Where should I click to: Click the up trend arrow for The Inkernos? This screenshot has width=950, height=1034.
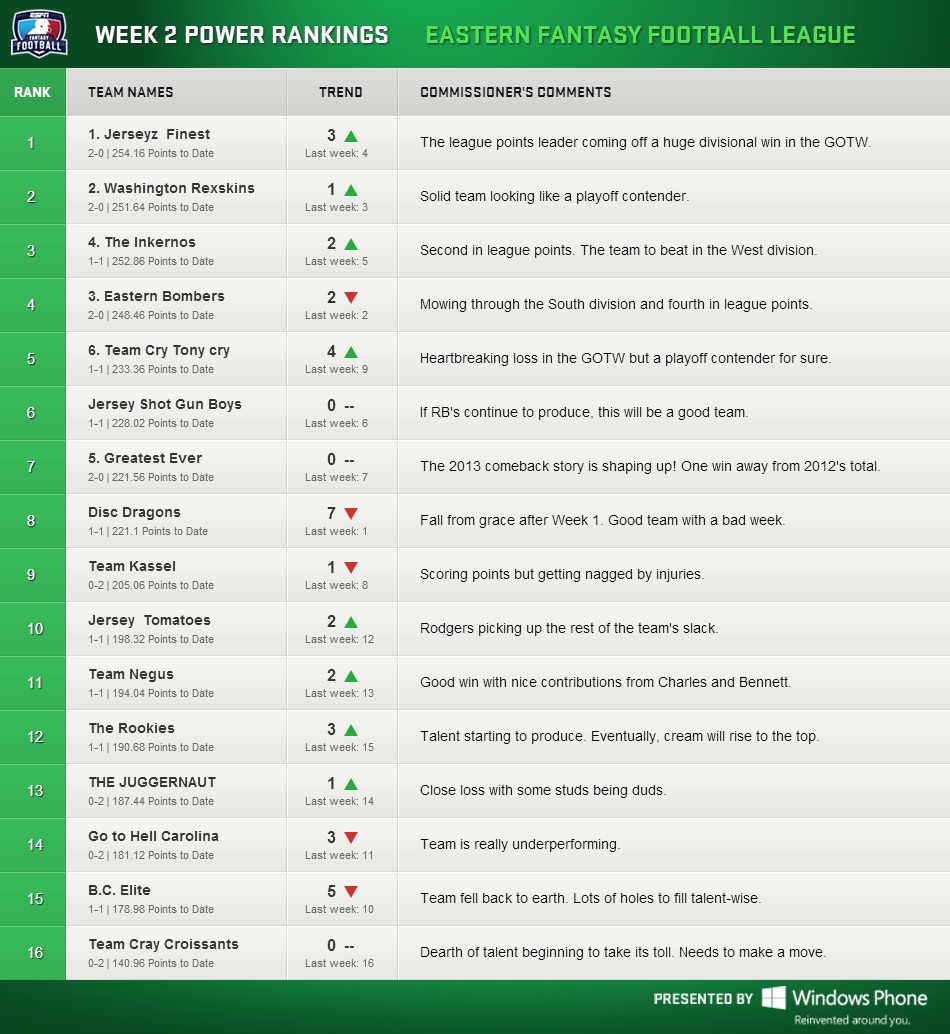click(351, 244)
